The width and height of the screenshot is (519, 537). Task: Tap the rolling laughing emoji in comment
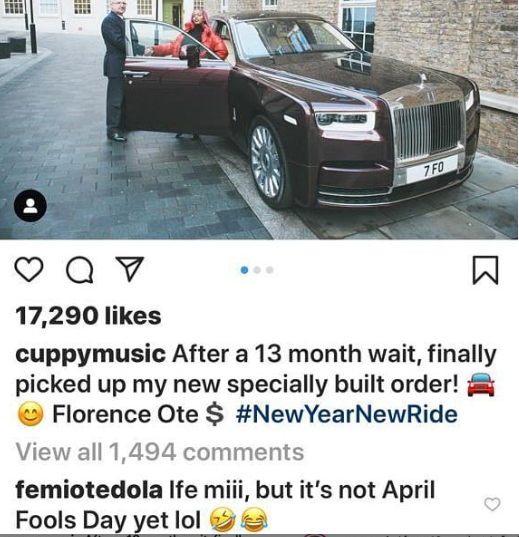(x=223, y=520)
